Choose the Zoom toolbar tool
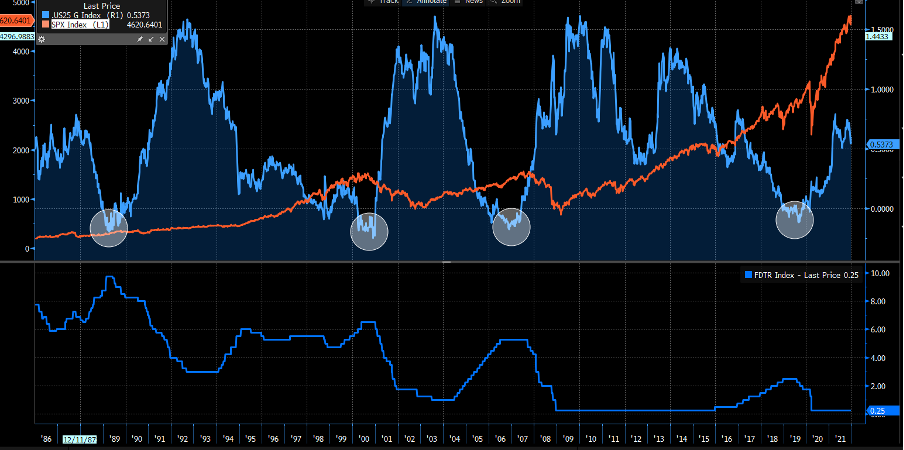Viewport: 904px width, 450px height. point(505,2)
